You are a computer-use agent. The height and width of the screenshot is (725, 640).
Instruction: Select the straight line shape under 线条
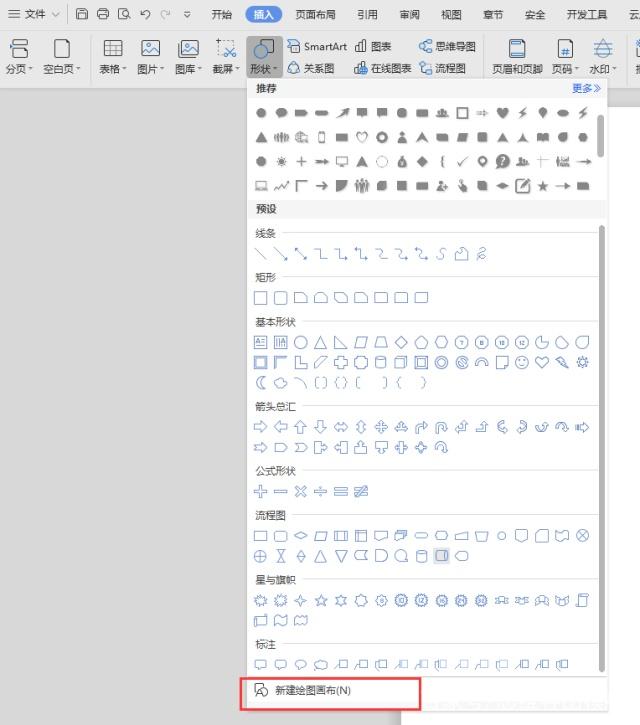(261, 254)
